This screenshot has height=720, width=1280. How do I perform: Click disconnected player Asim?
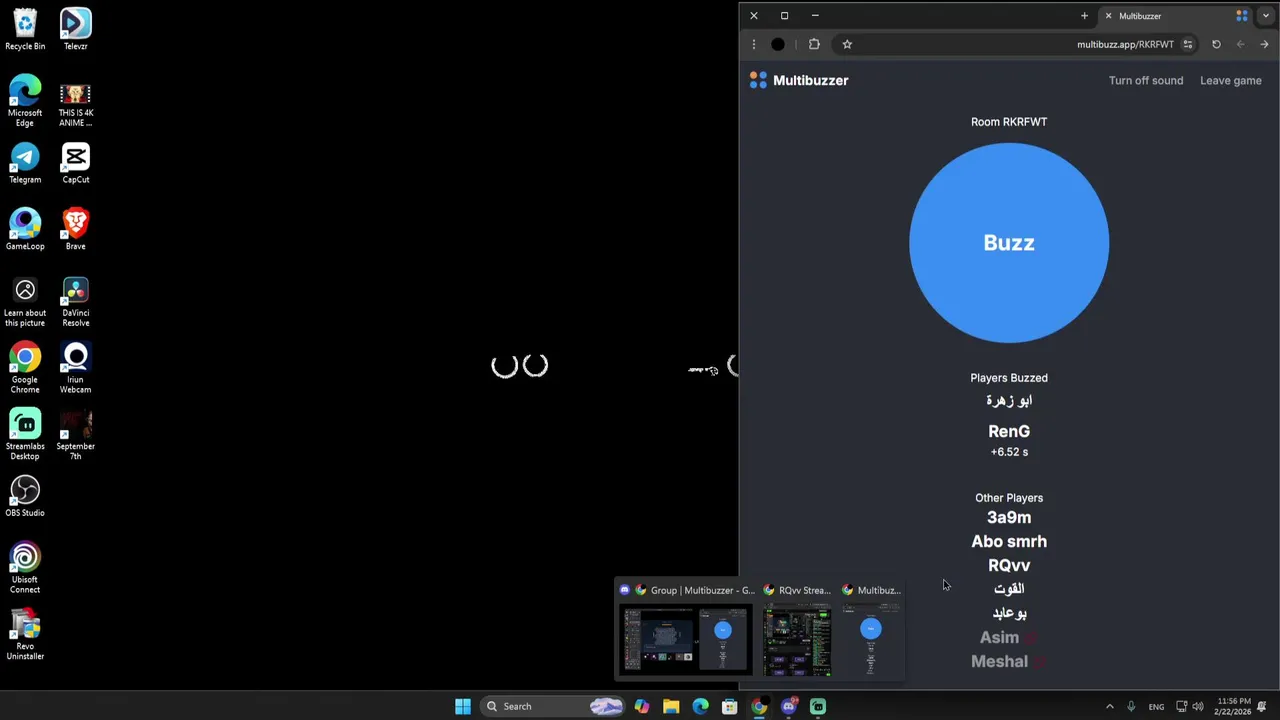click(1000, 637)
